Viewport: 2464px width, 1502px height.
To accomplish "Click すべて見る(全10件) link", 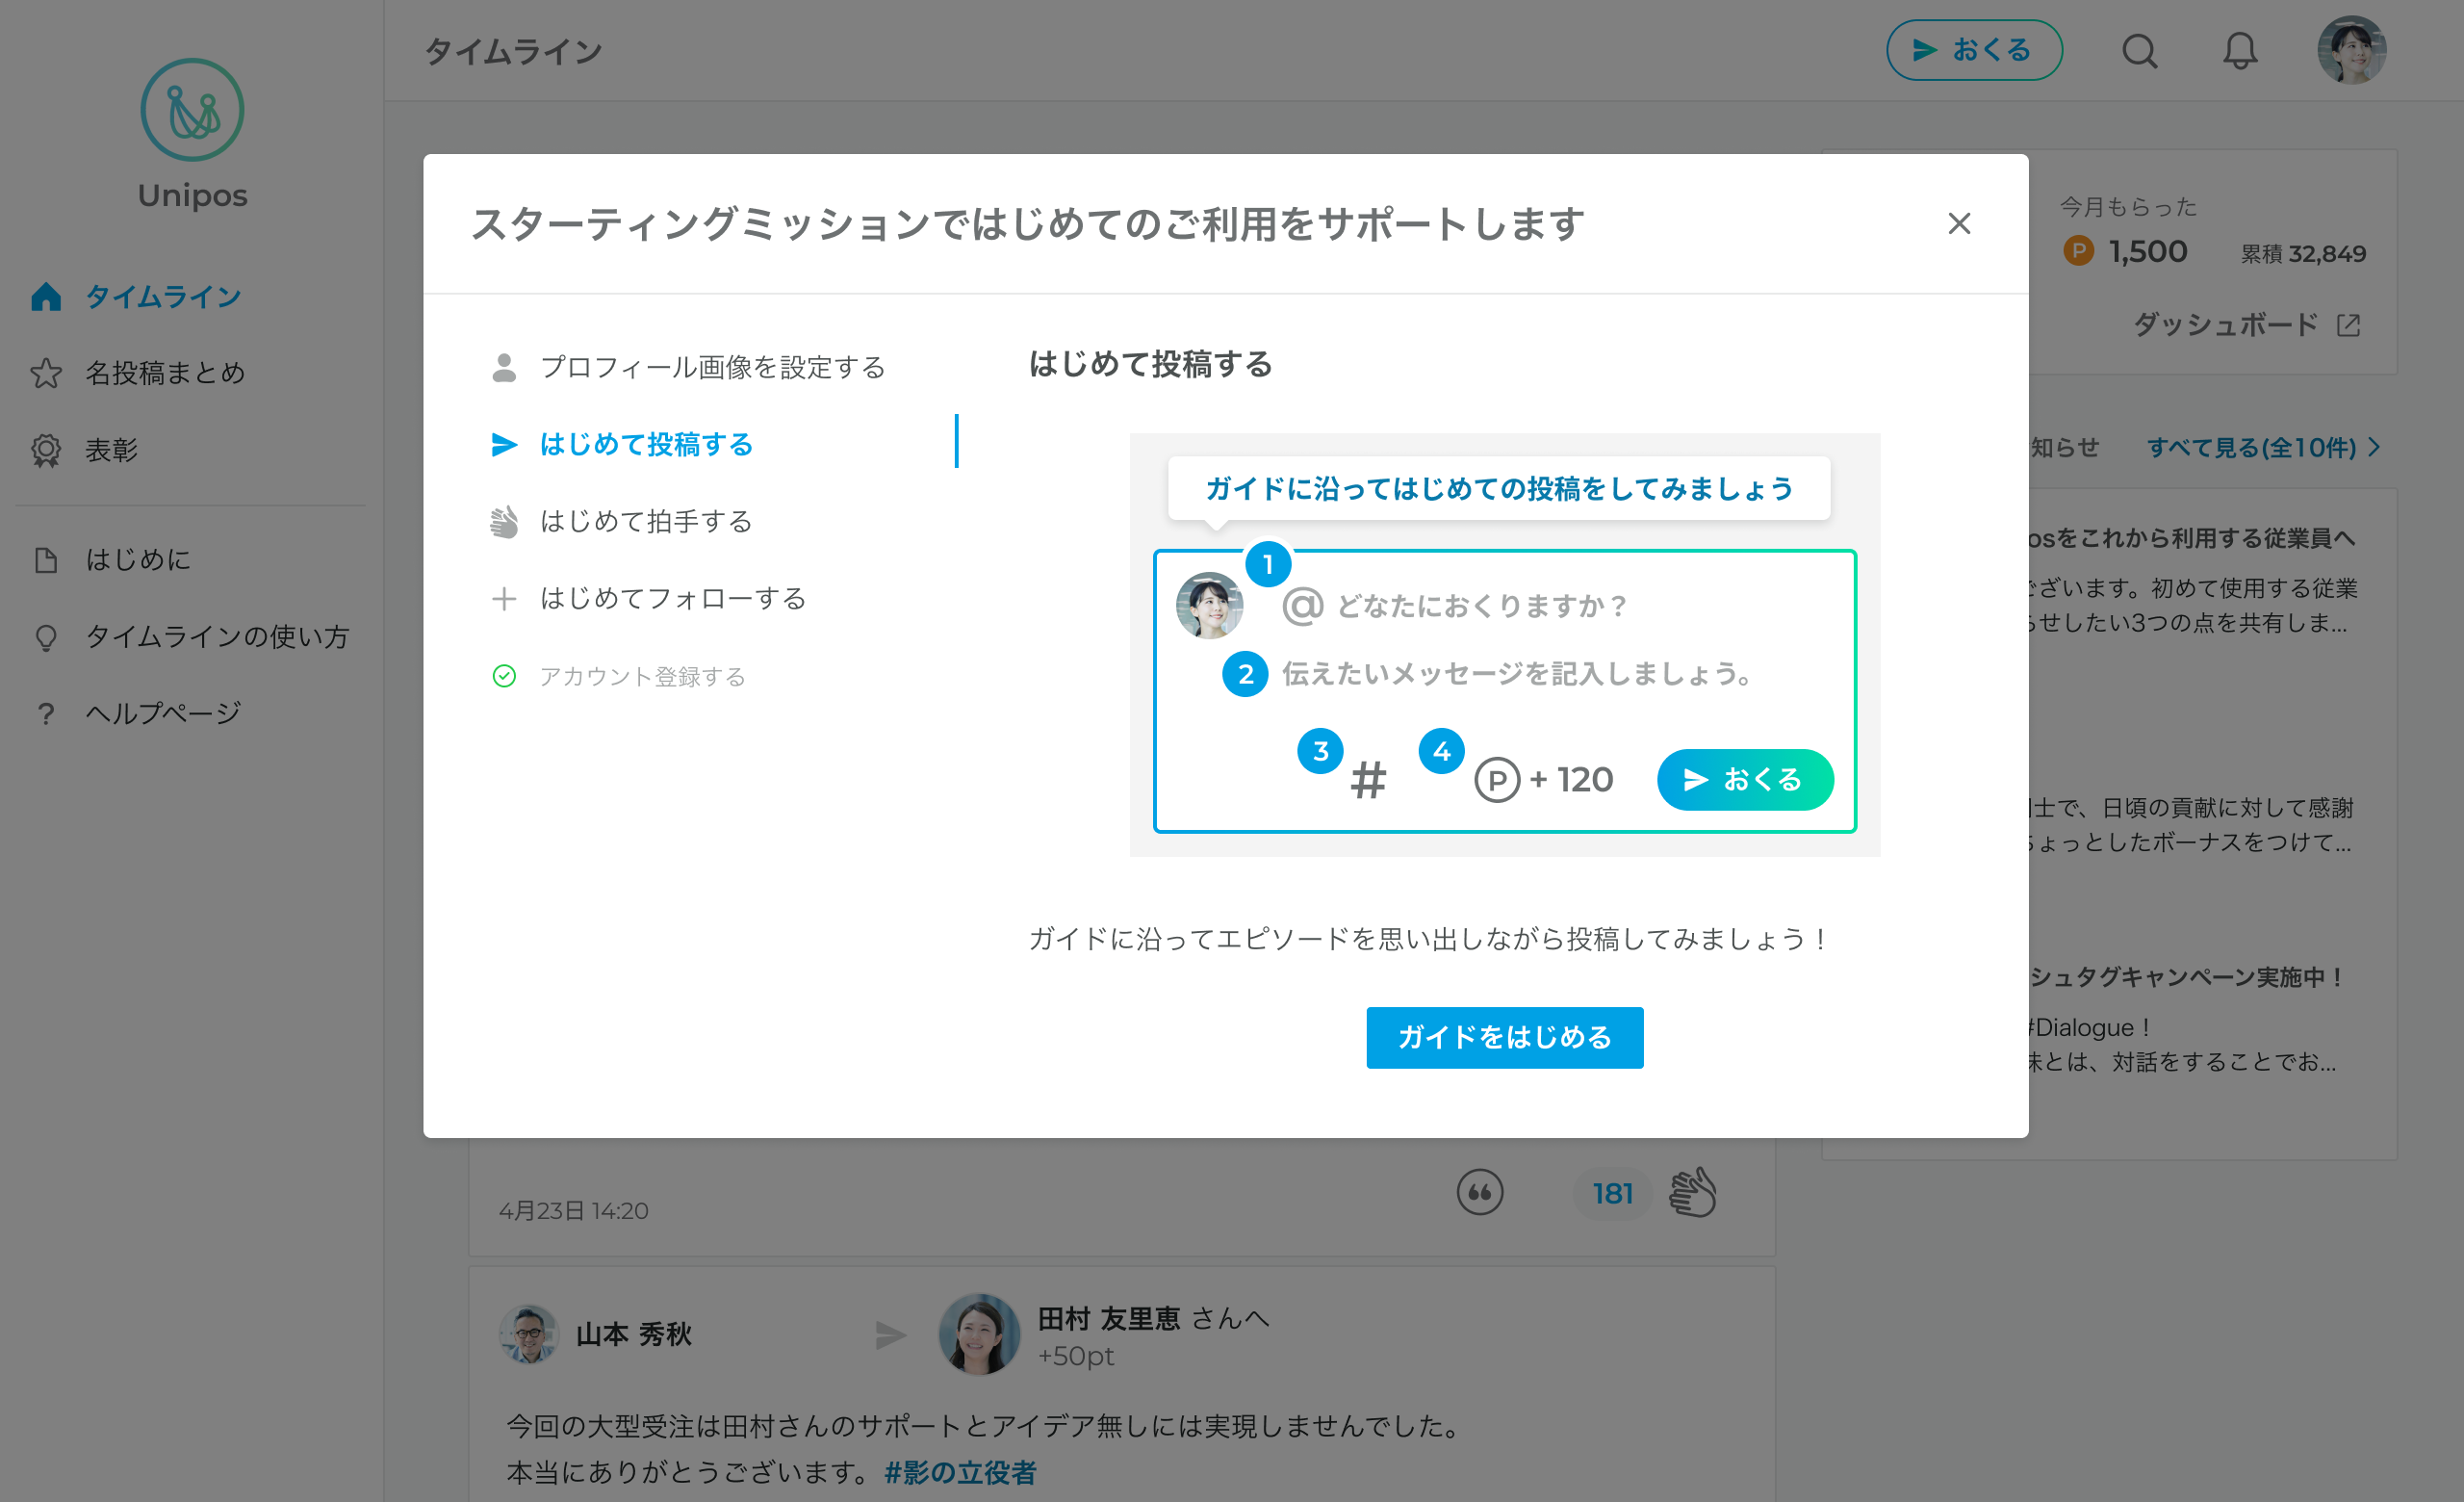I will (x=2251, y=447).
